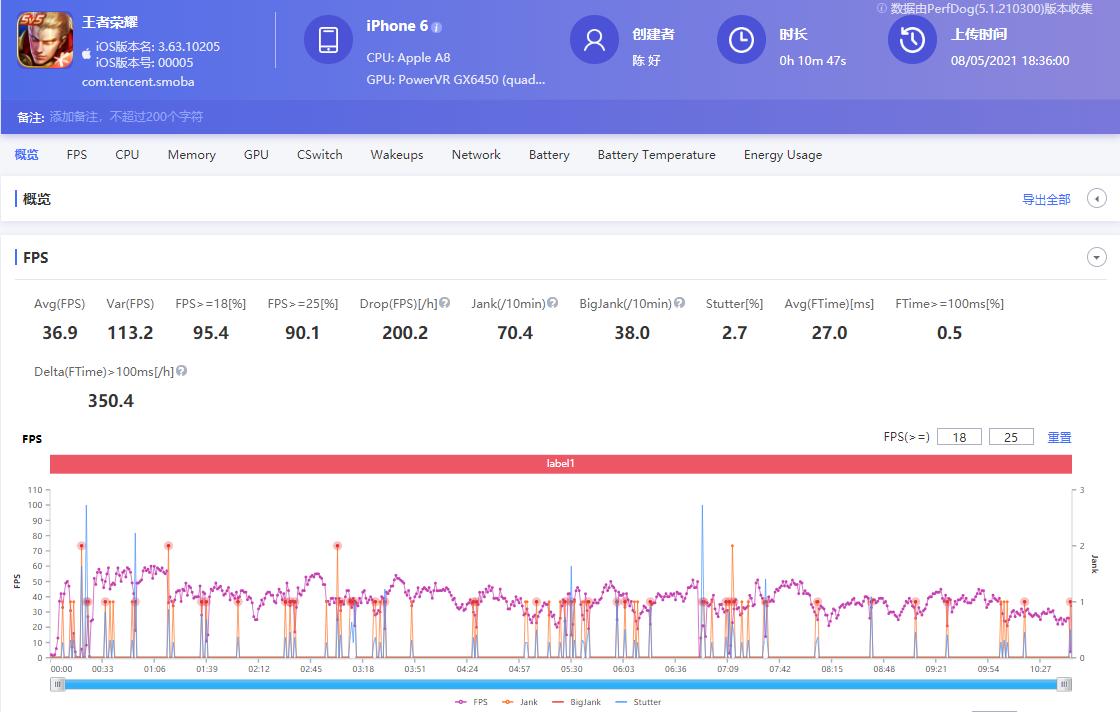Click the 重置 reset link

[1059, 437]
